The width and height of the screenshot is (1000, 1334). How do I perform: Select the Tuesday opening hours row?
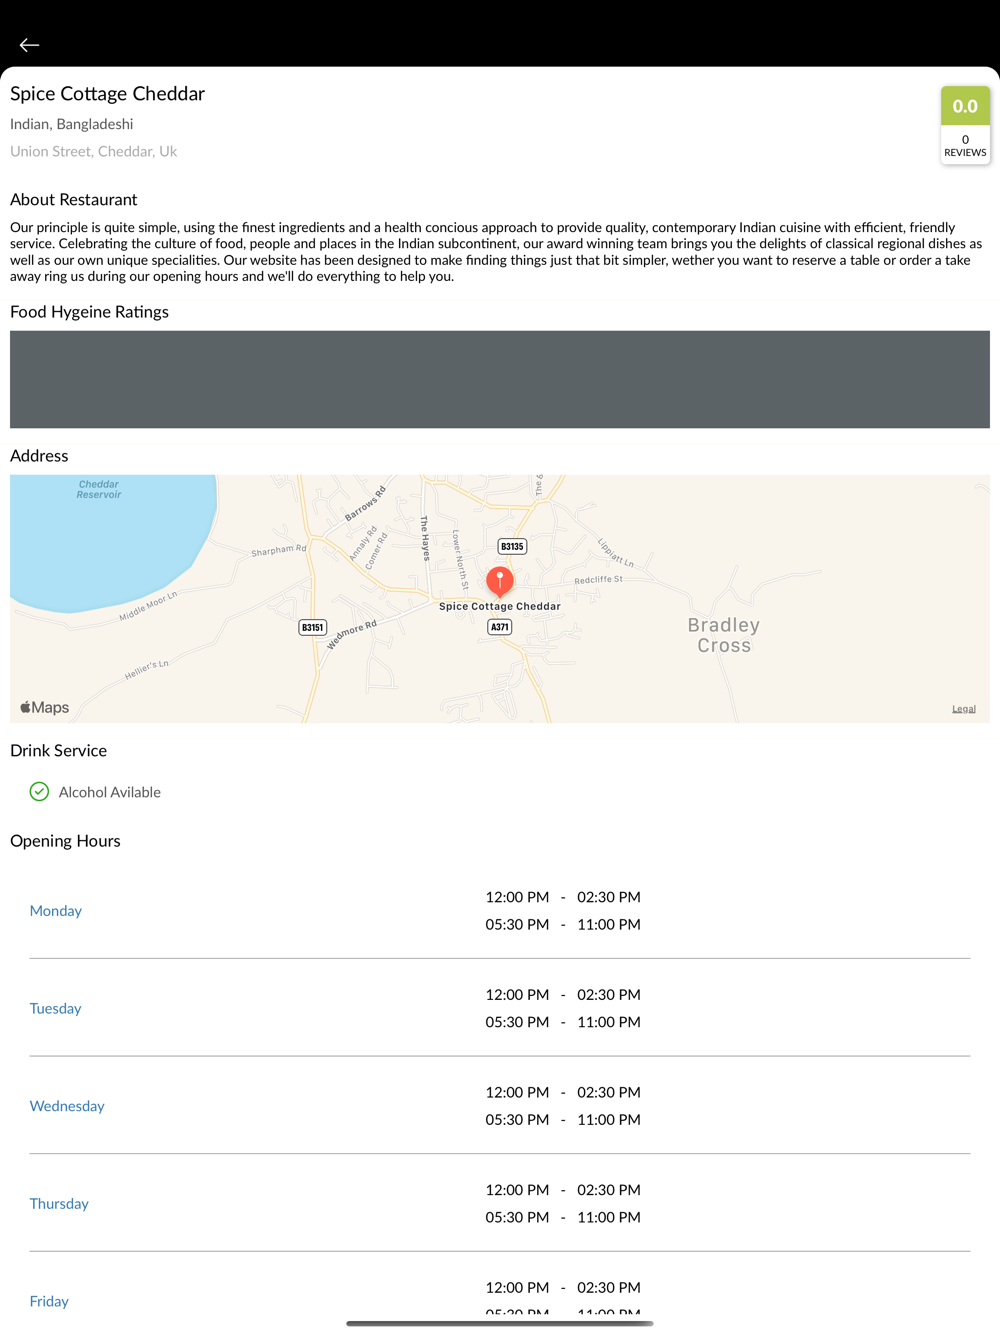click(500, 1008)
